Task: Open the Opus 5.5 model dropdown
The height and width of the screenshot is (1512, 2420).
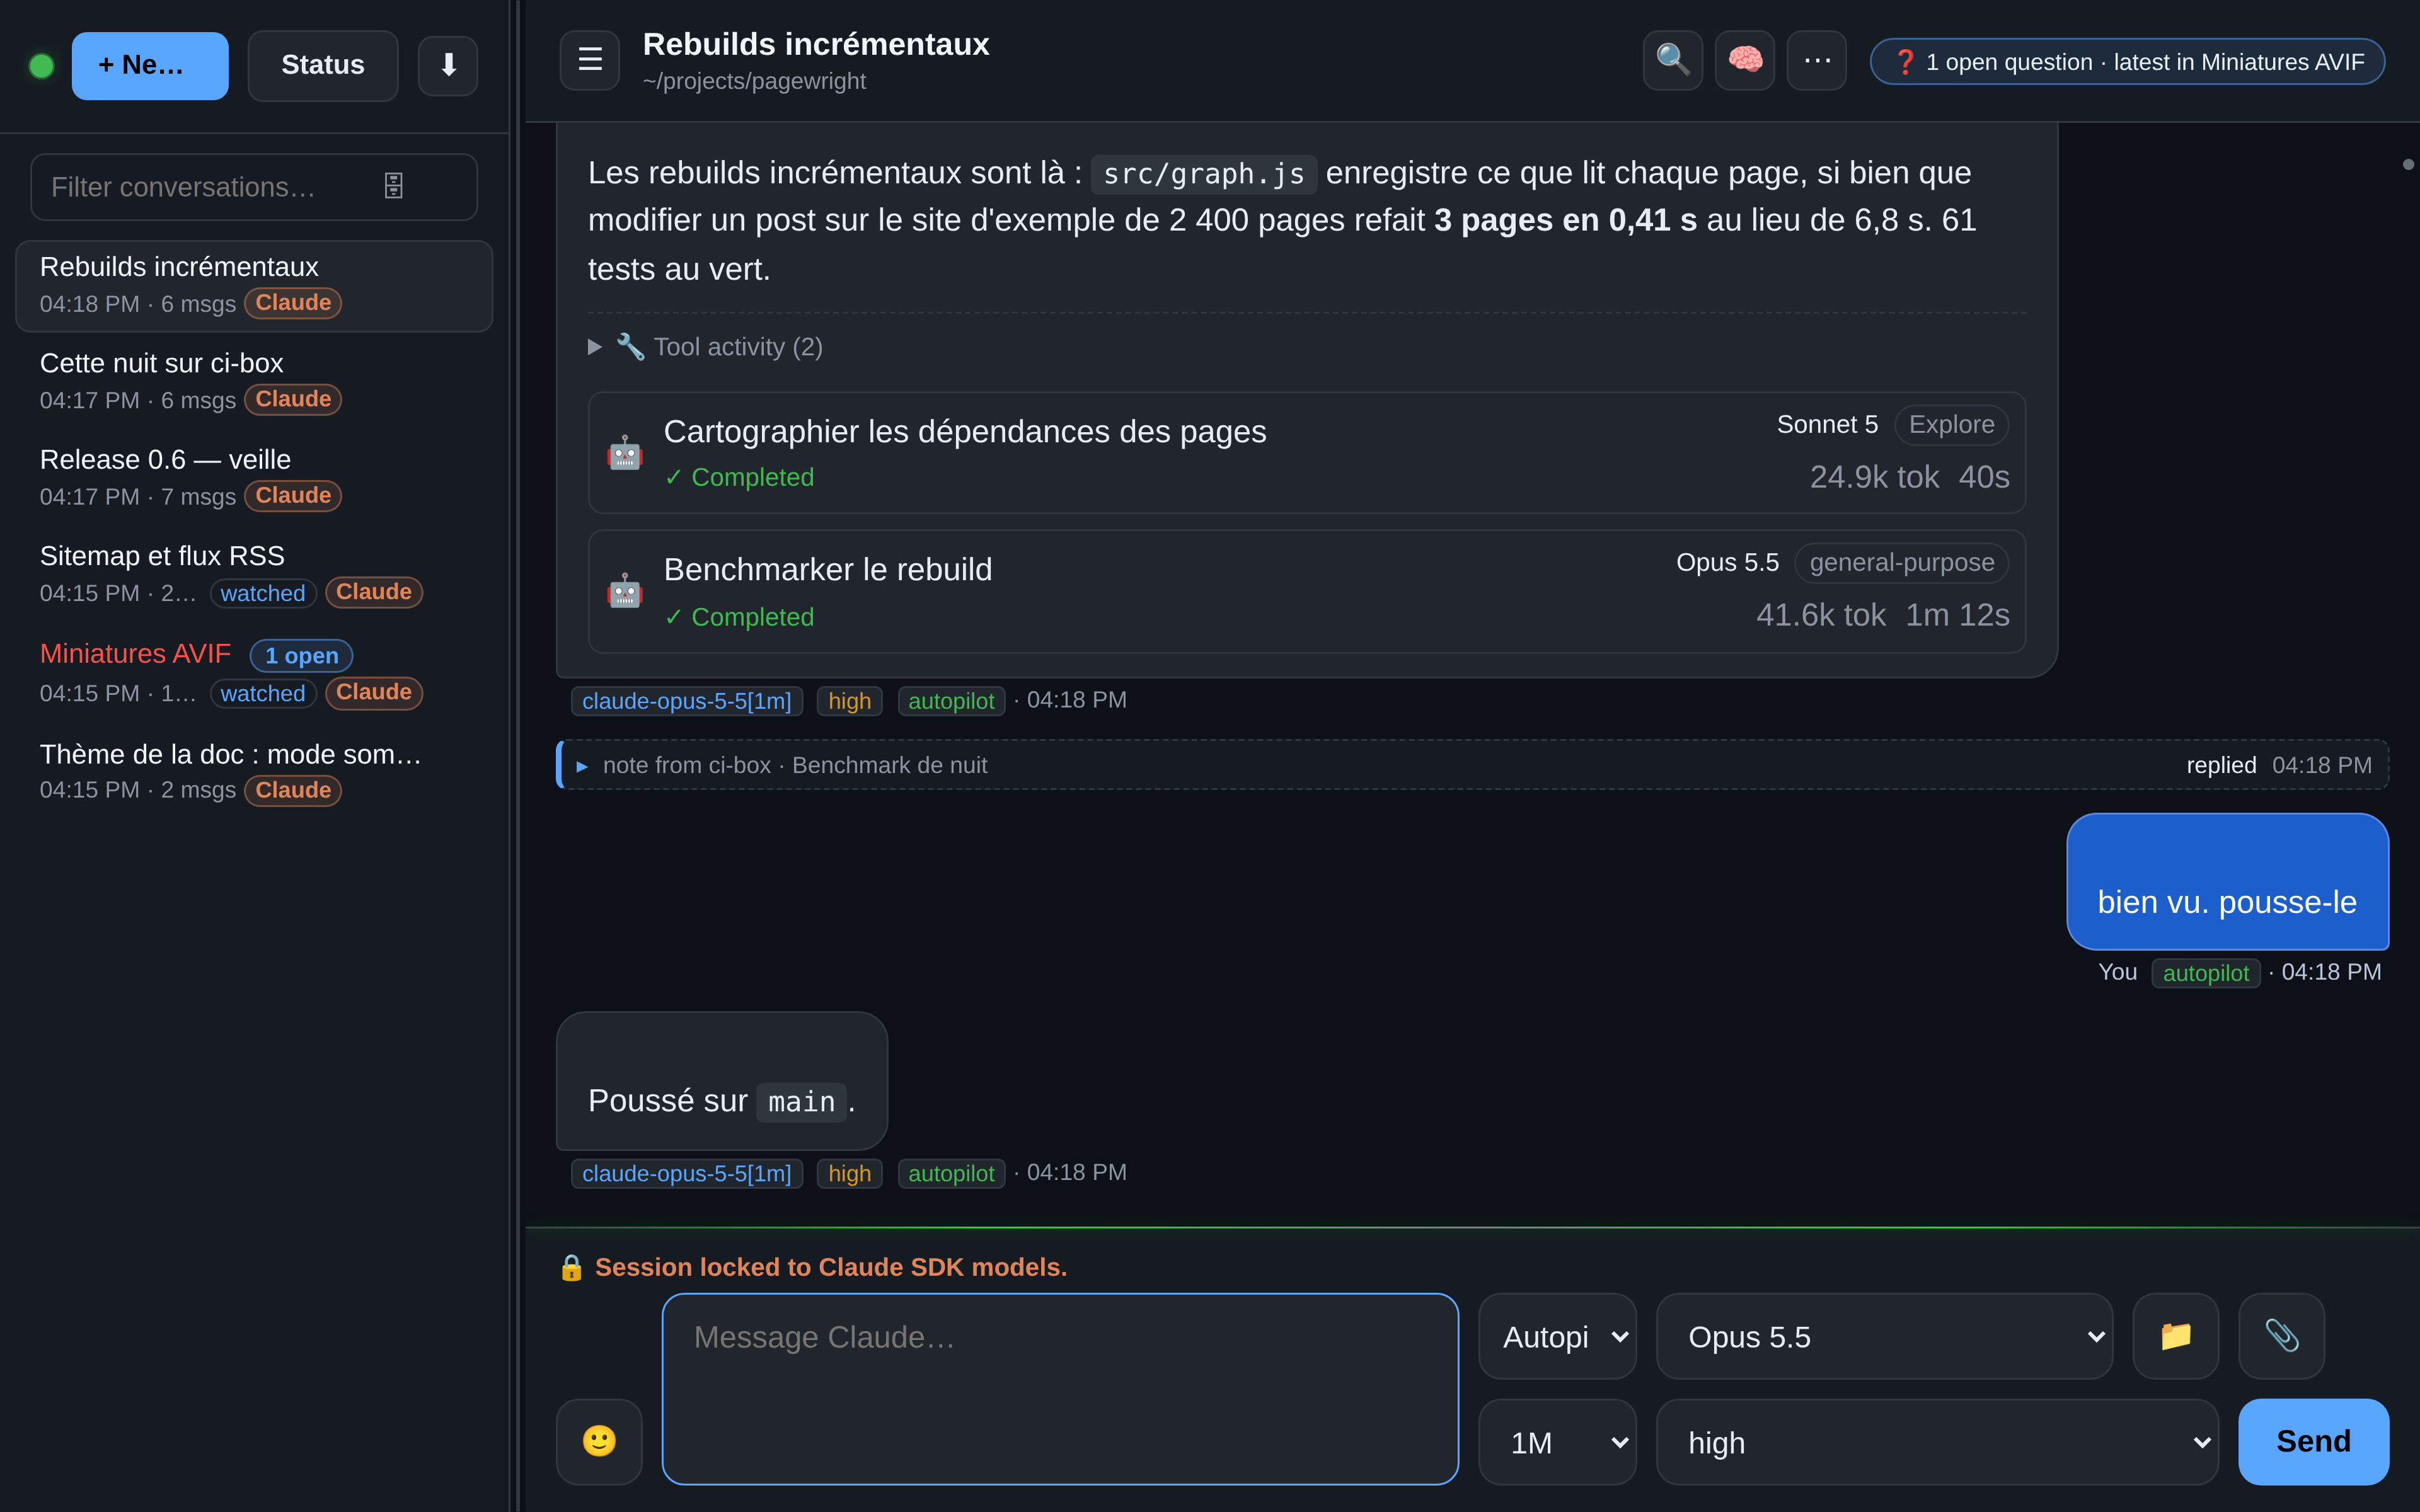Action: click(x=1884, y=1336)
